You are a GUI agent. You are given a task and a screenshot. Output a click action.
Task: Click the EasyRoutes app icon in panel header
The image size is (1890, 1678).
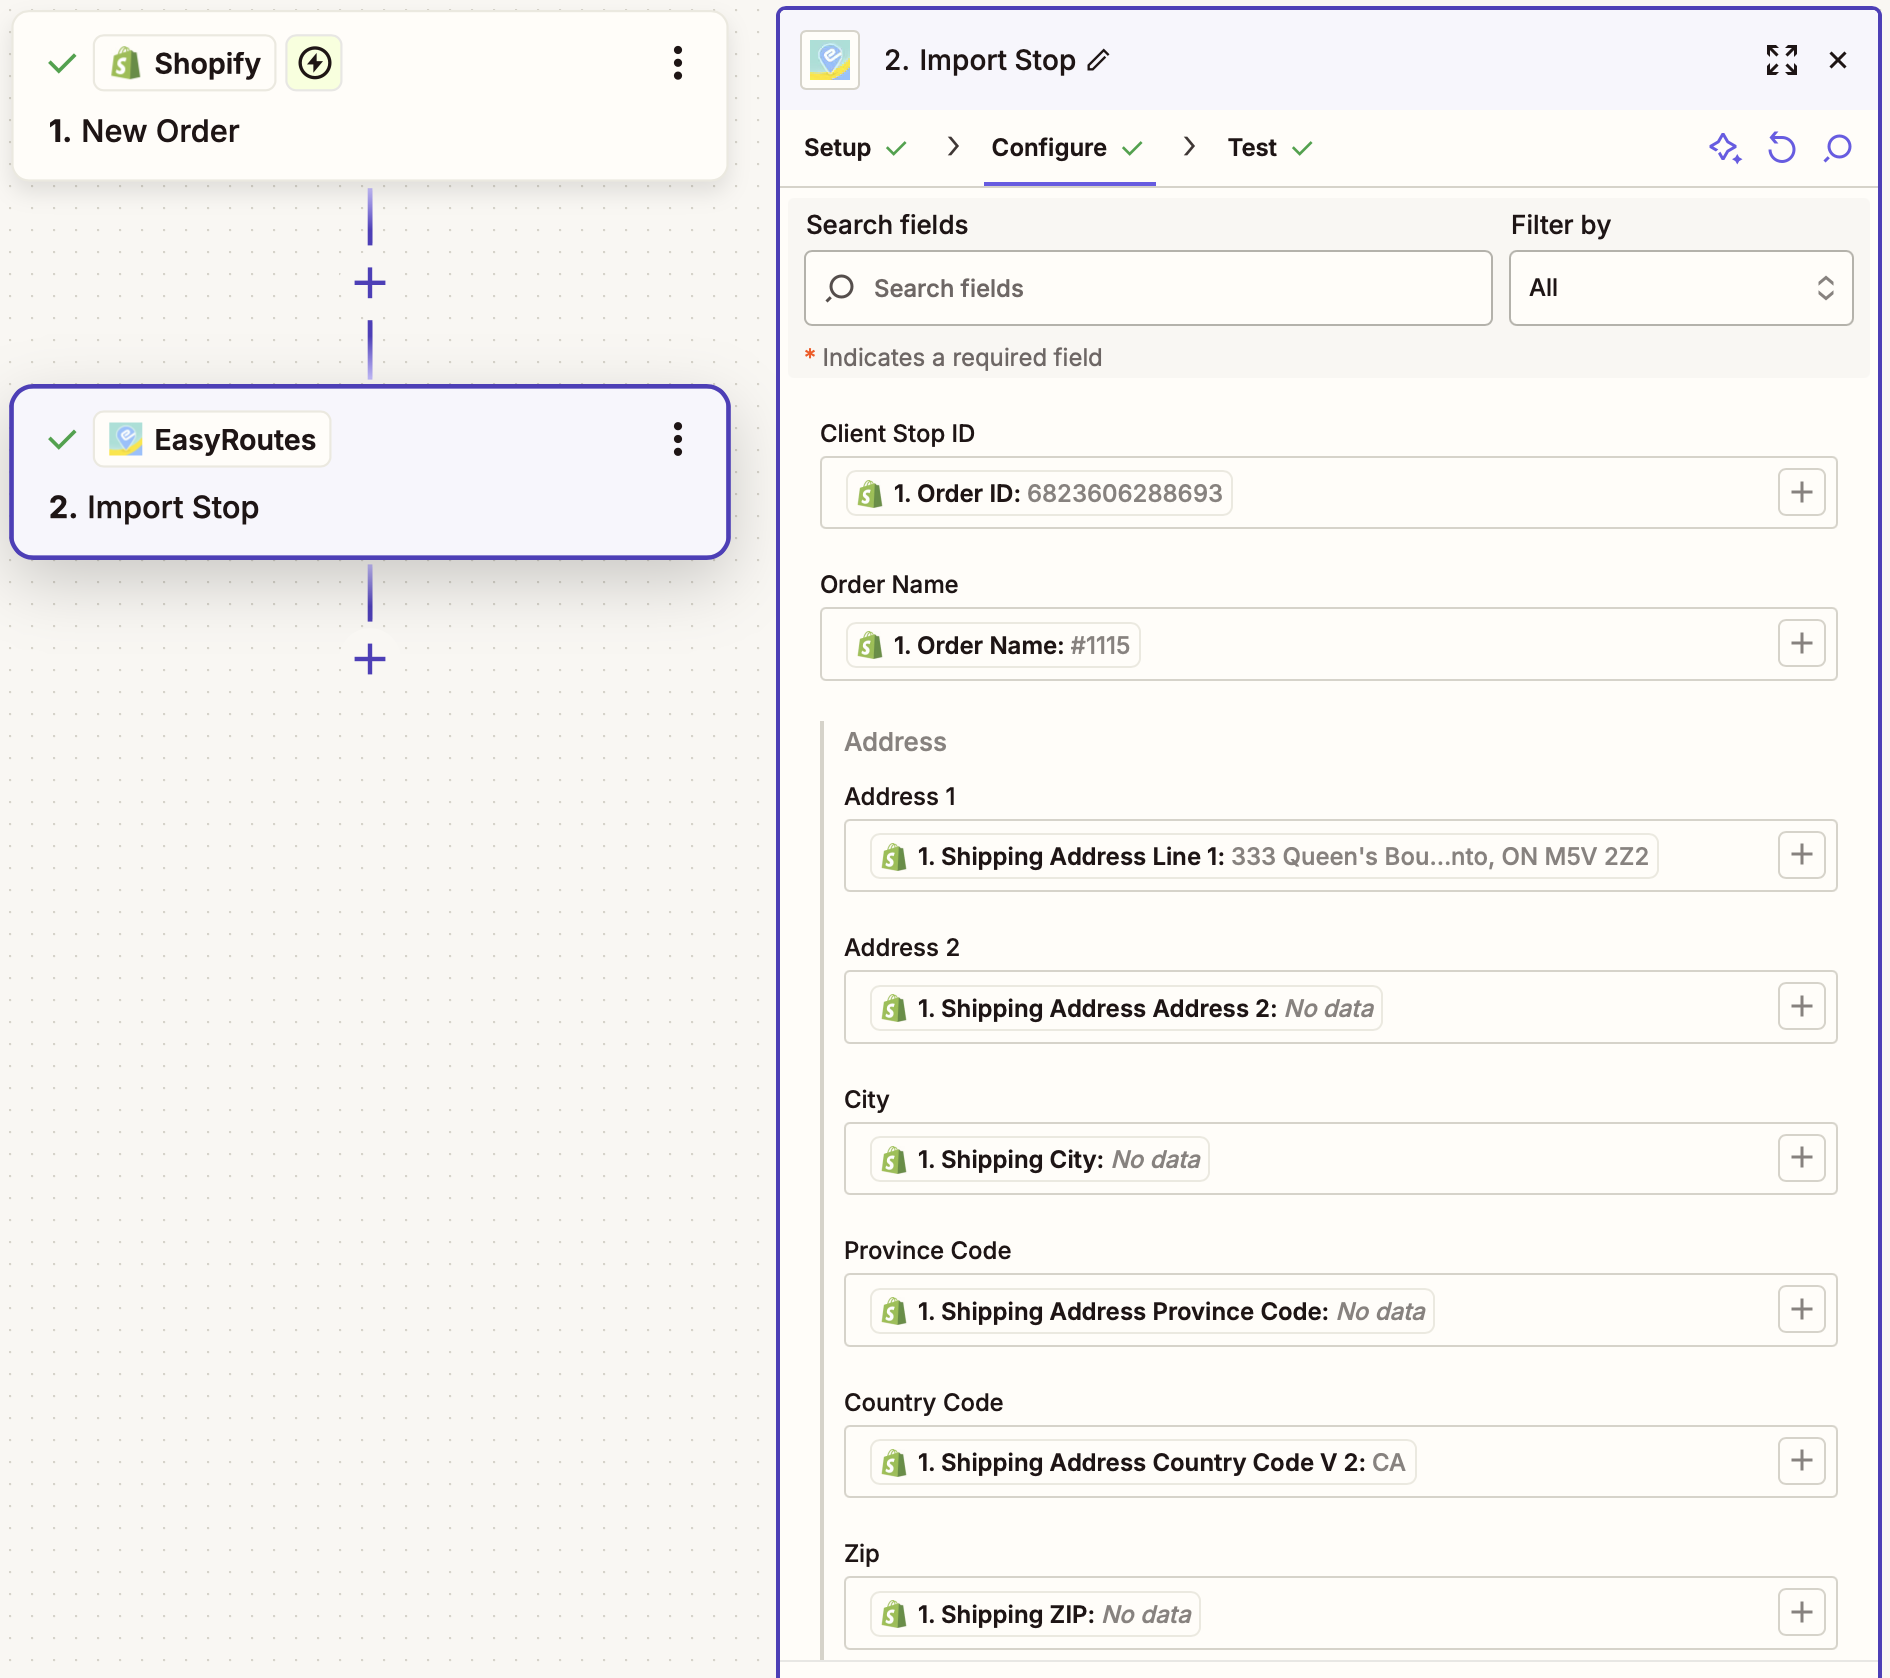coord(830,60)
